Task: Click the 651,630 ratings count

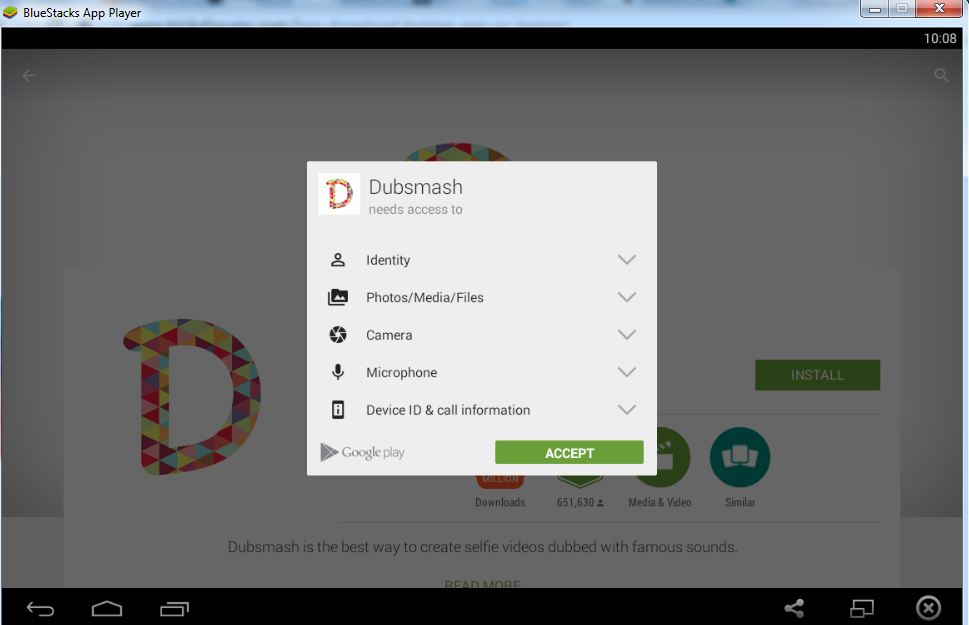Action: point(580,503)
